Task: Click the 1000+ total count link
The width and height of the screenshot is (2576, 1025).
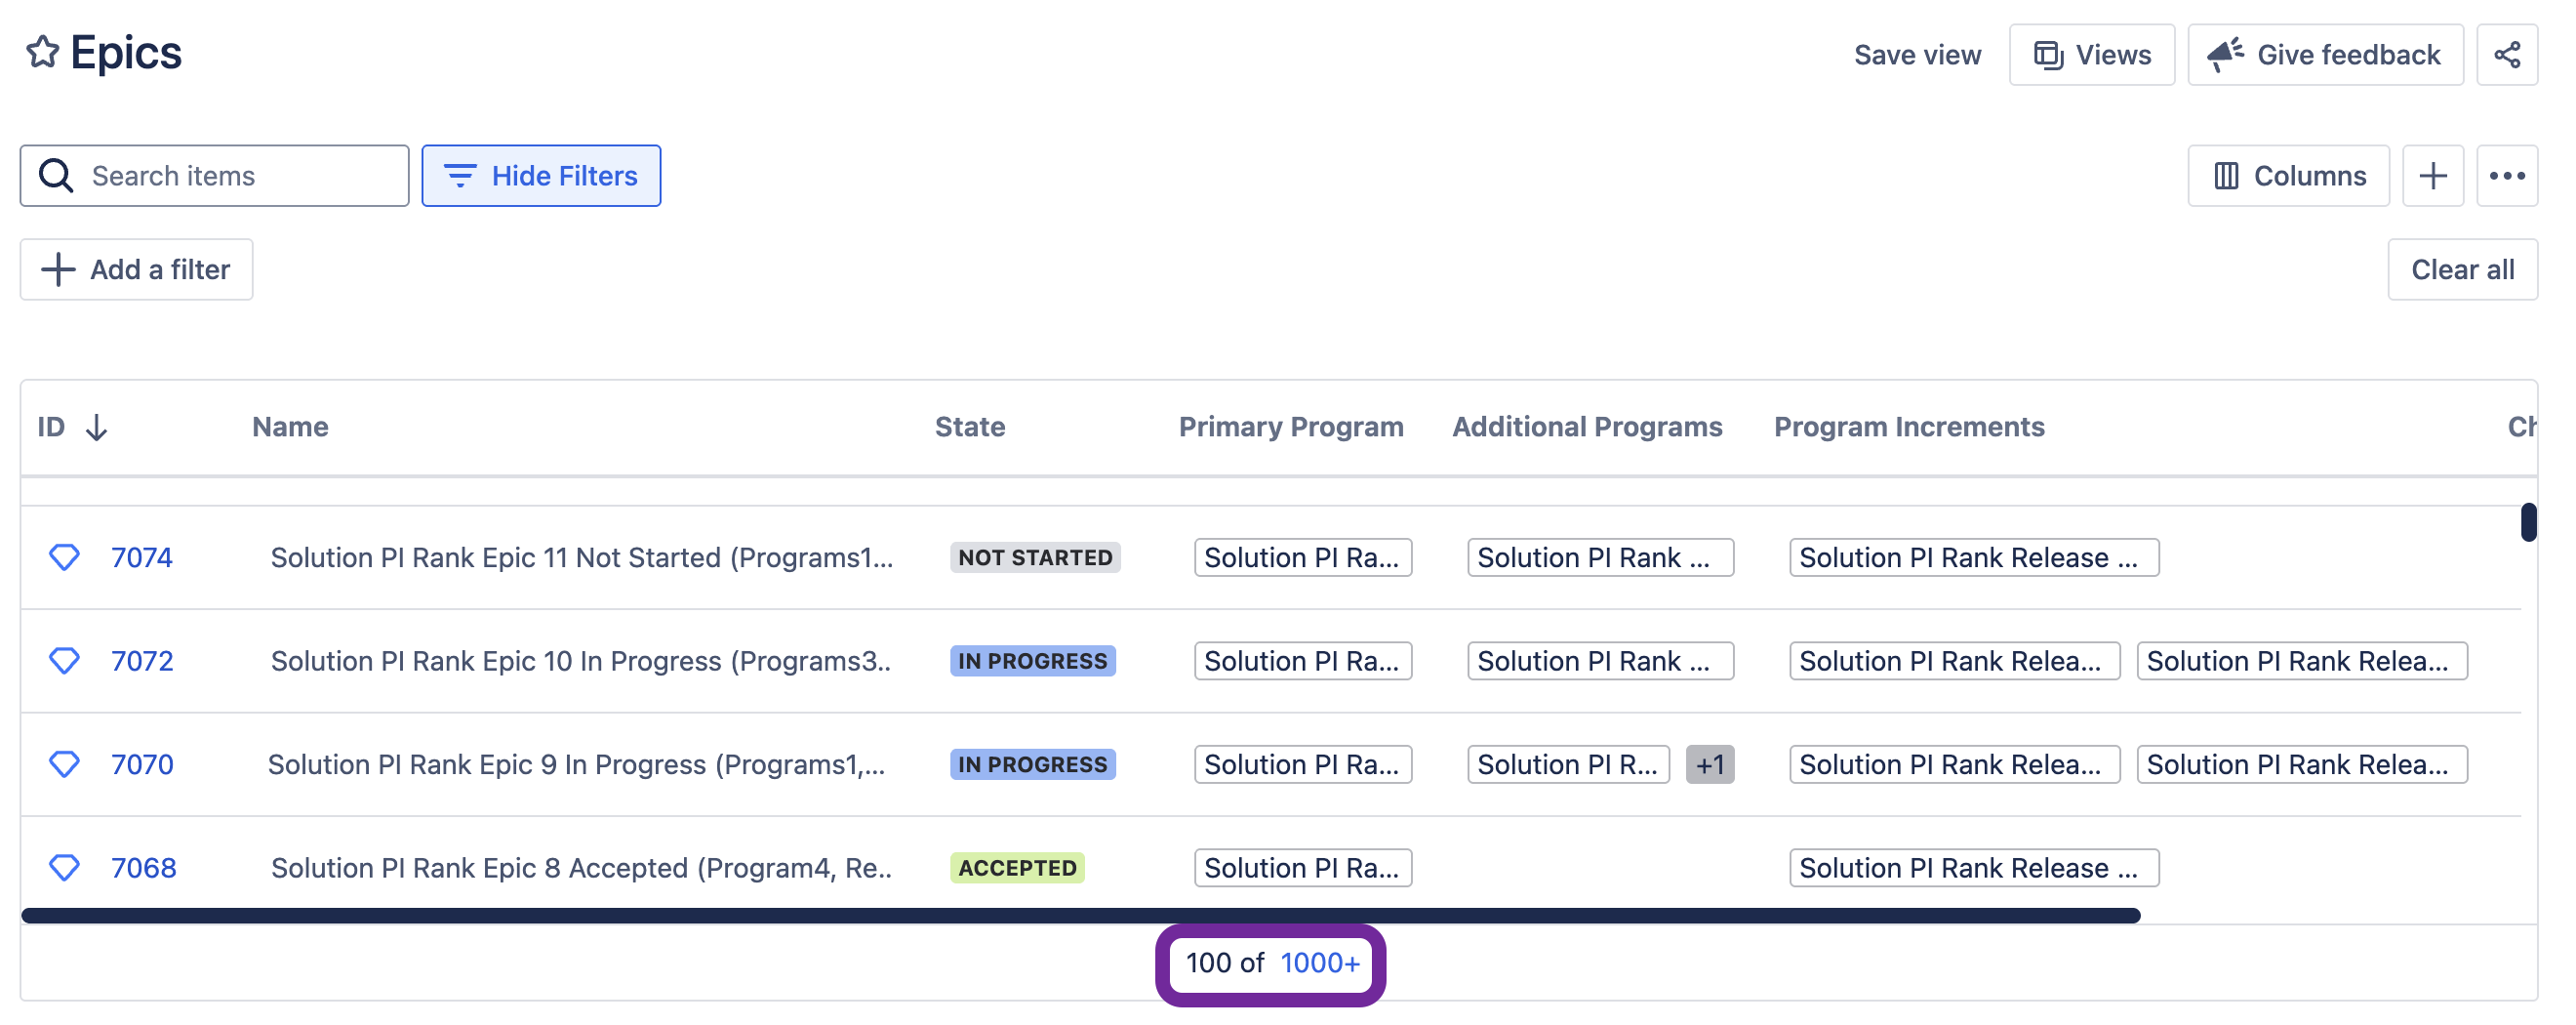Action: [1319, 962]
